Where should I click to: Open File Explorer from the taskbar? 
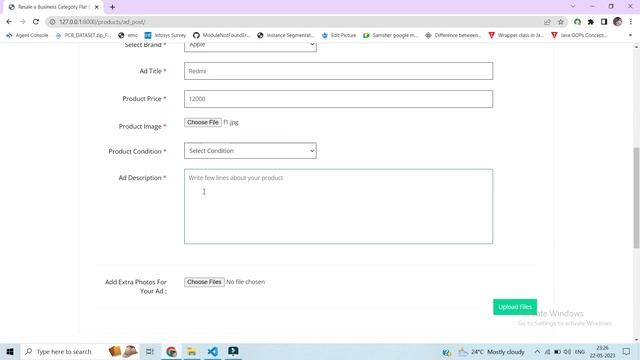pyautogui.click(x=192, y=351)
